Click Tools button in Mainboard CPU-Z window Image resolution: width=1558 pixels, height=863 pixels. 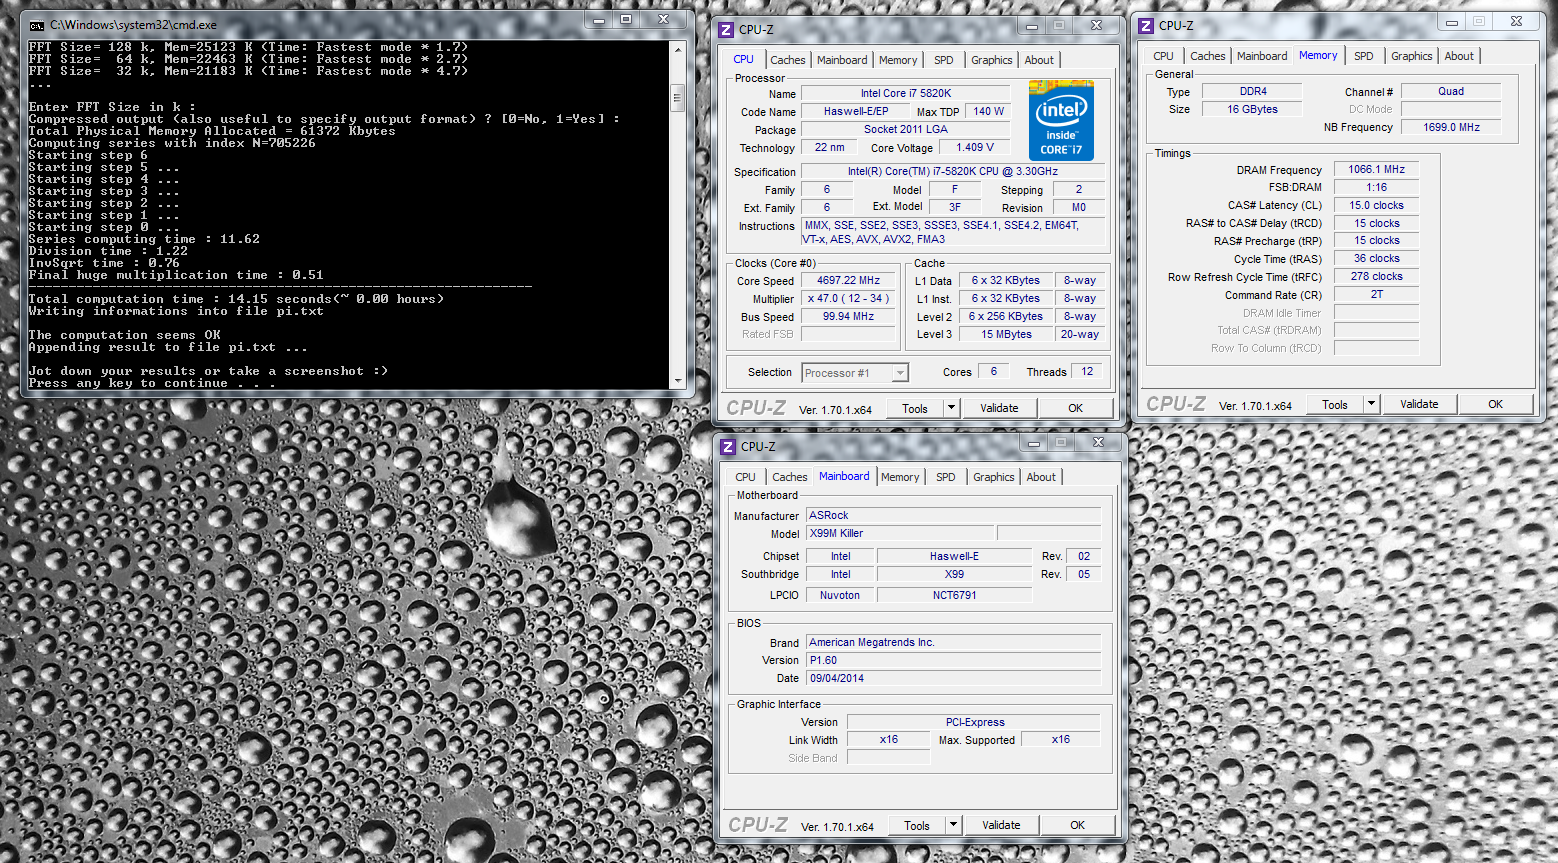(x=916, y=825)
